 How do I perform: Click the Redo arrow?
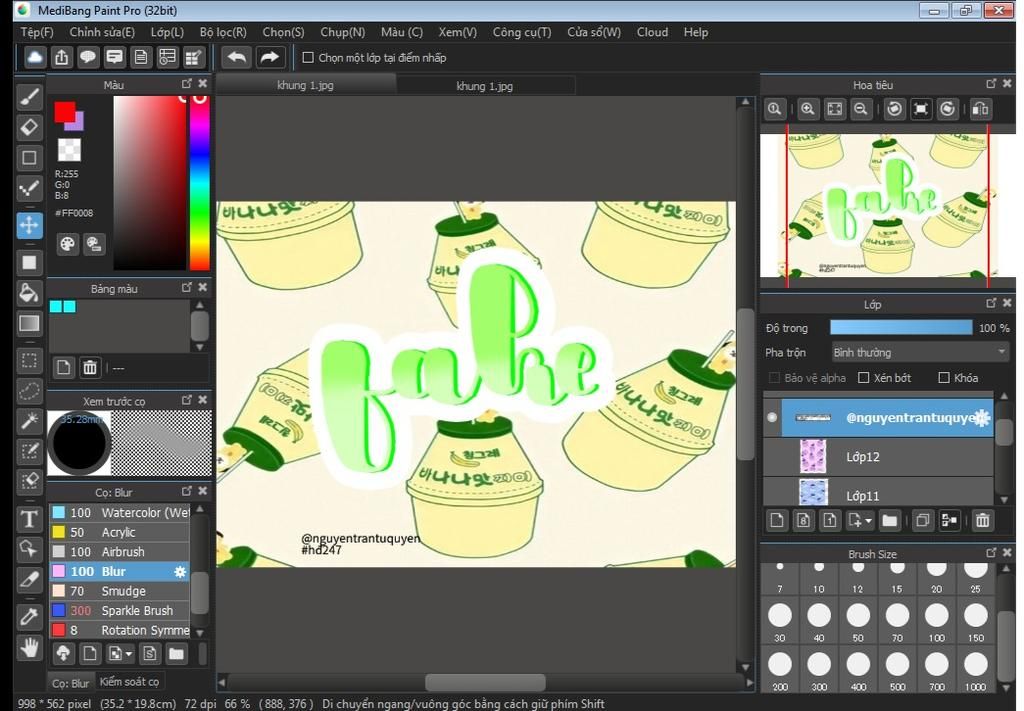coord(269,57)
